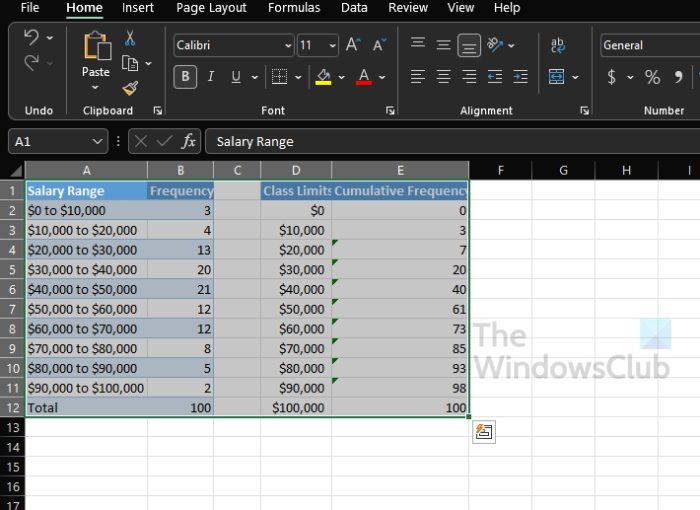The width and height of the screenshot is (700, 510).
Task: Switch to the Formulas tab
Action: pyautogui.click(x=294, y=8)
